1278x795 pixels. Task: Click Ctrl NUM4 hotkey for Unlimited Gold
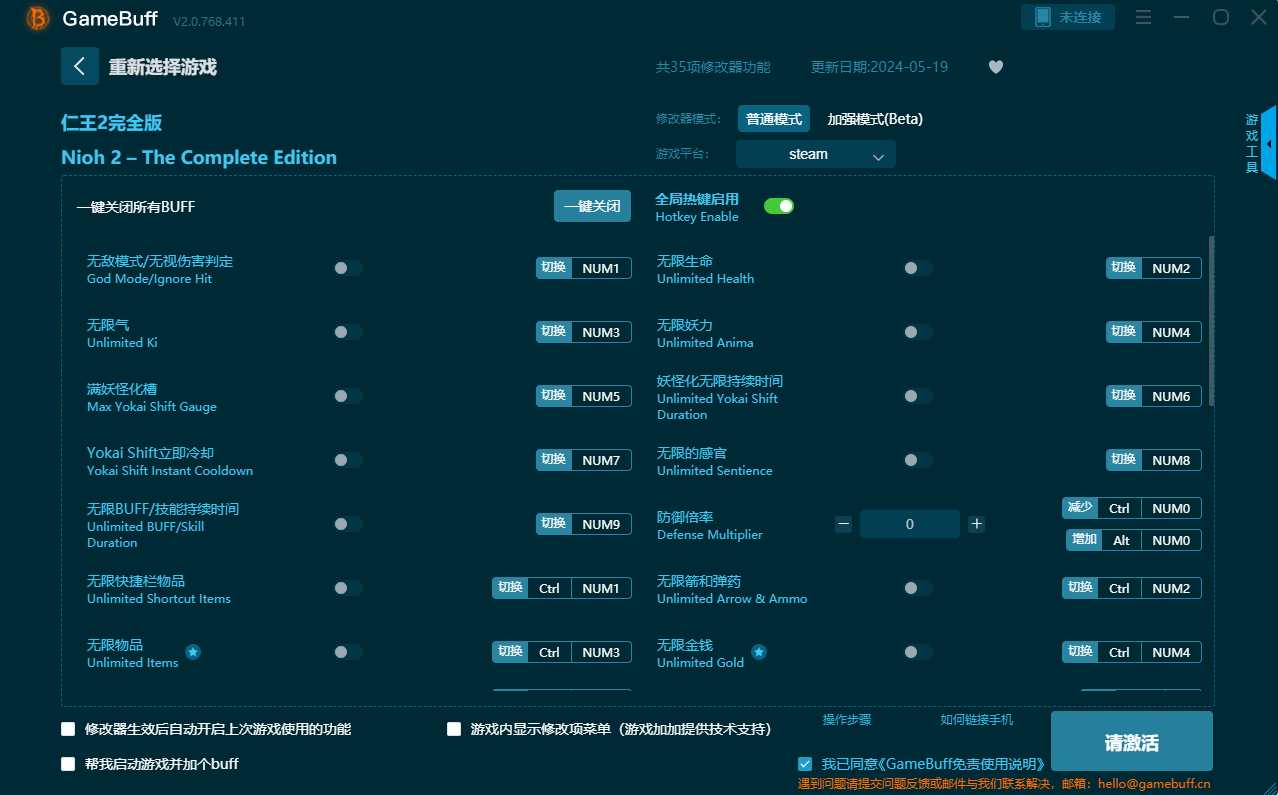point(1149,652)
